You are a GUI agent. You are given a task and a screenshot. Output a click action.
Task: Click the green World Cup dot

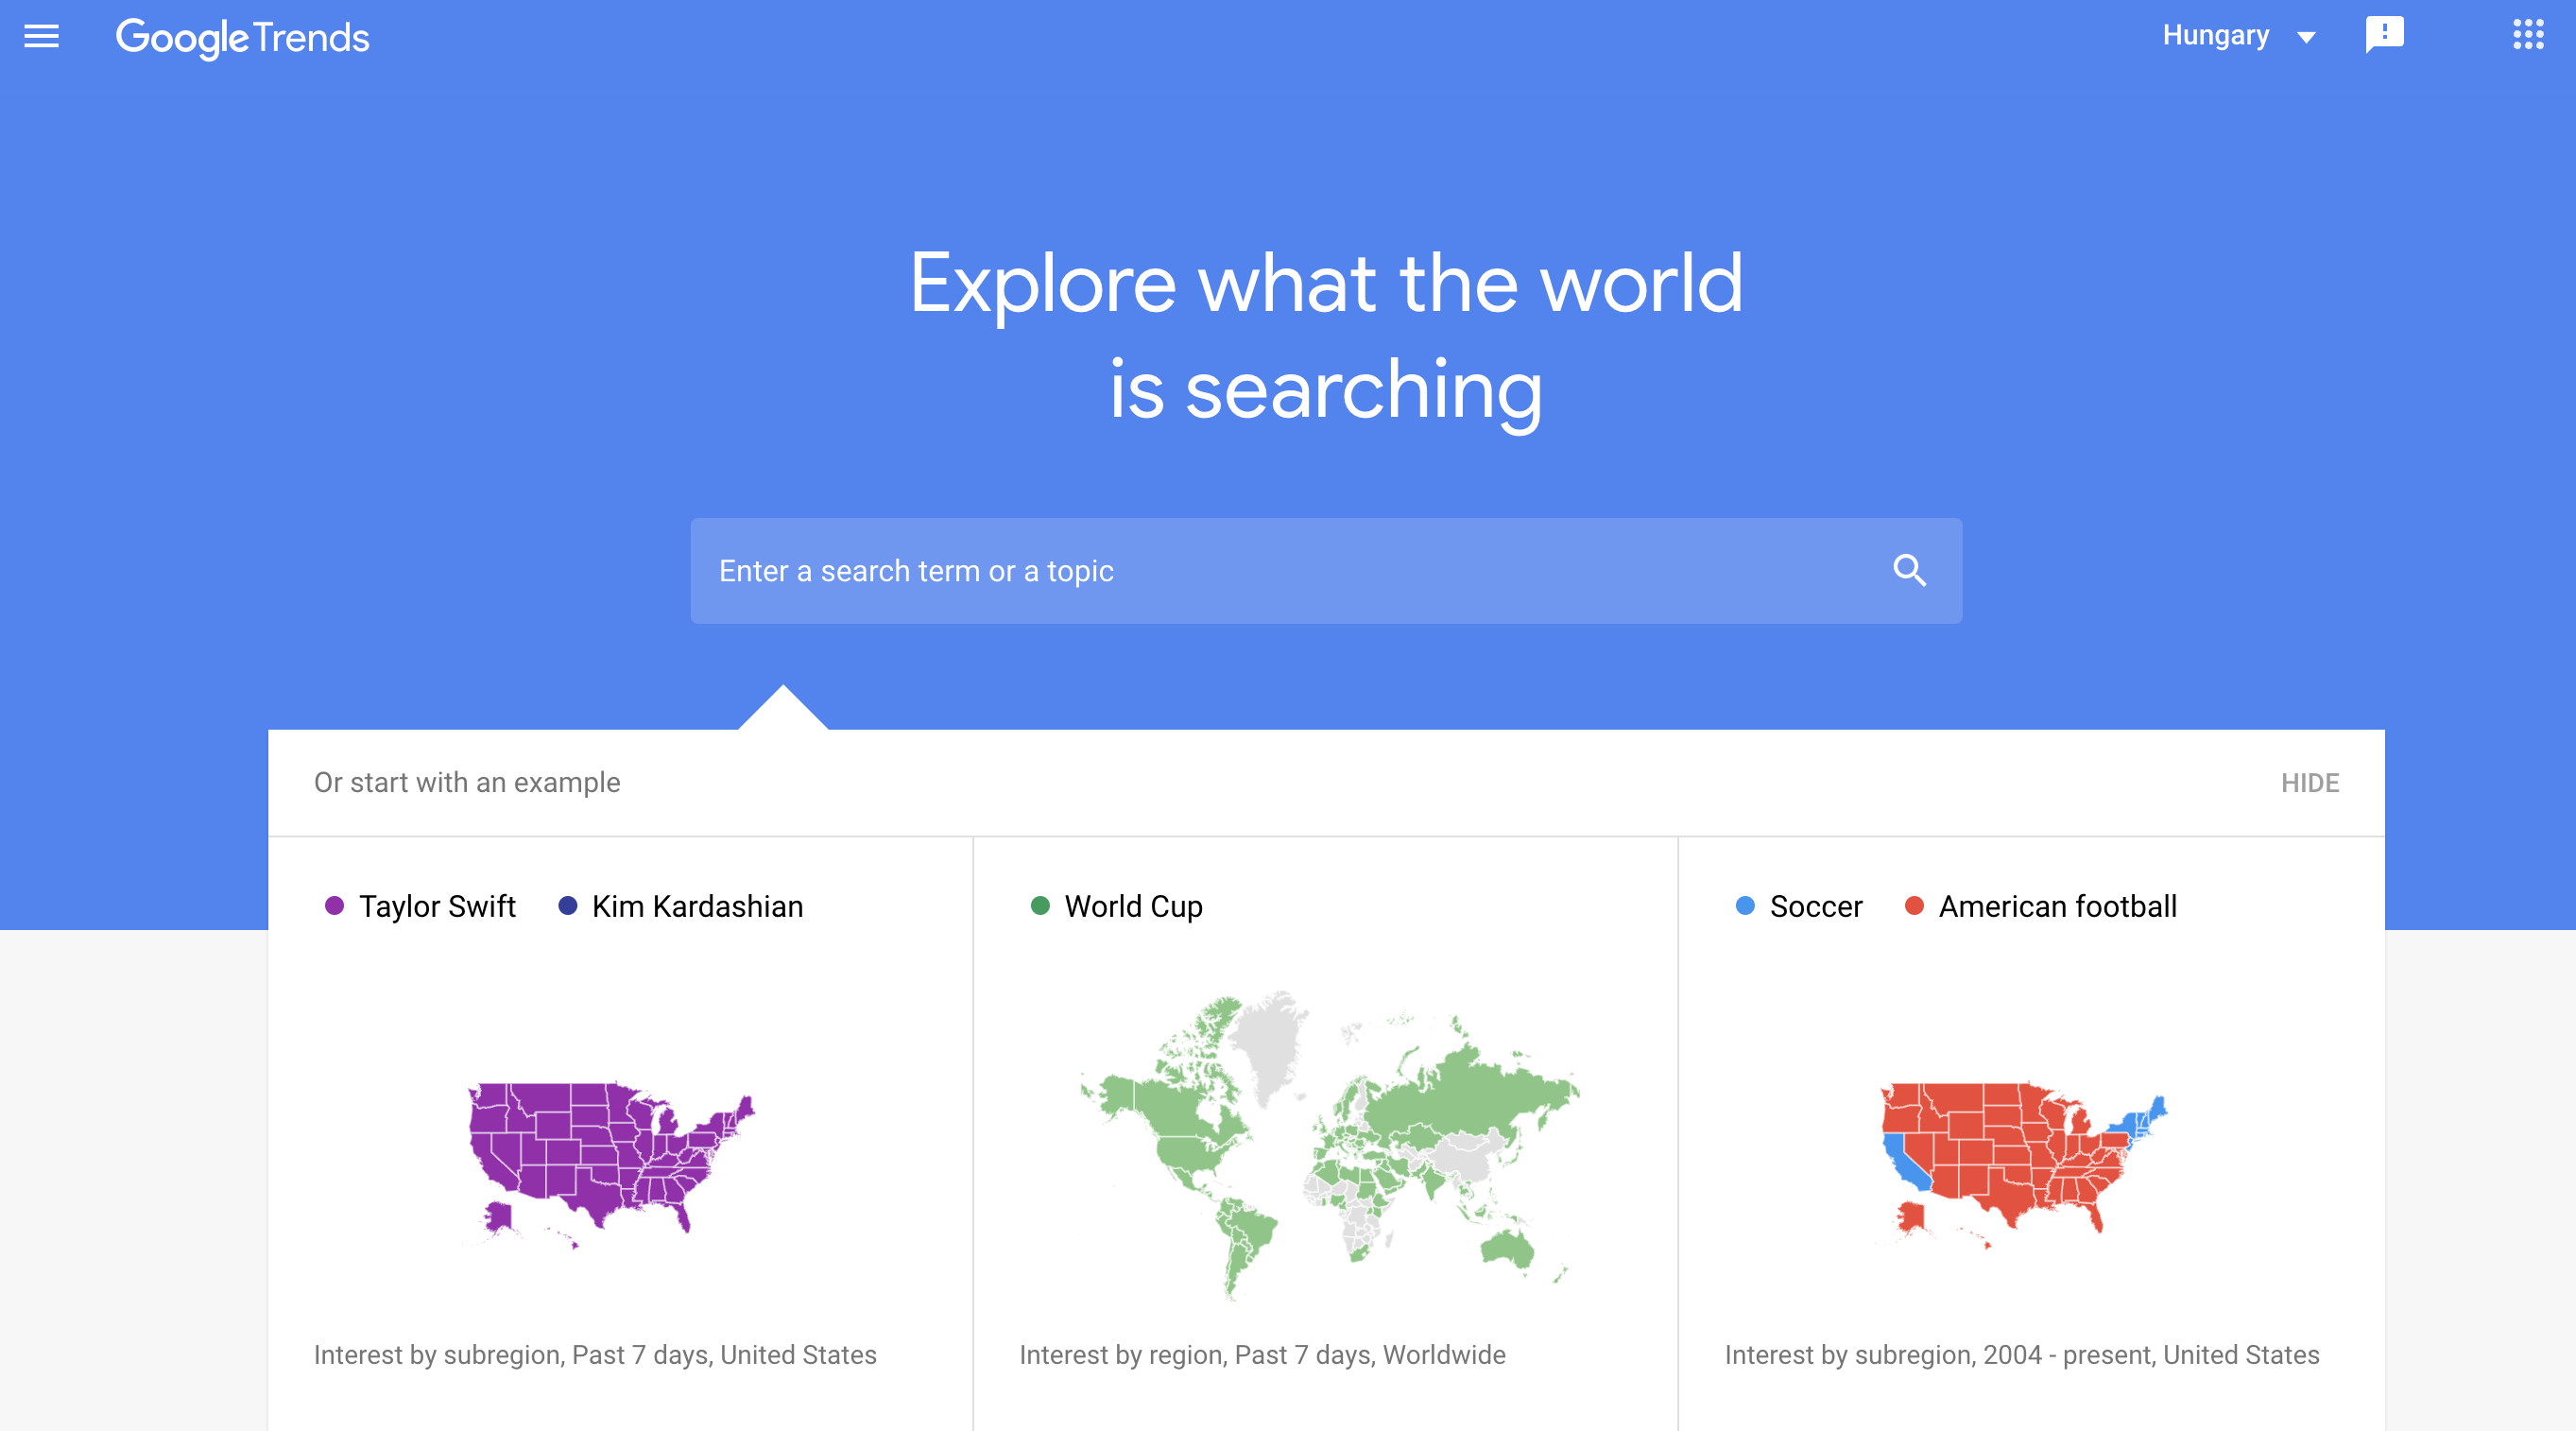click(1040, 906)
